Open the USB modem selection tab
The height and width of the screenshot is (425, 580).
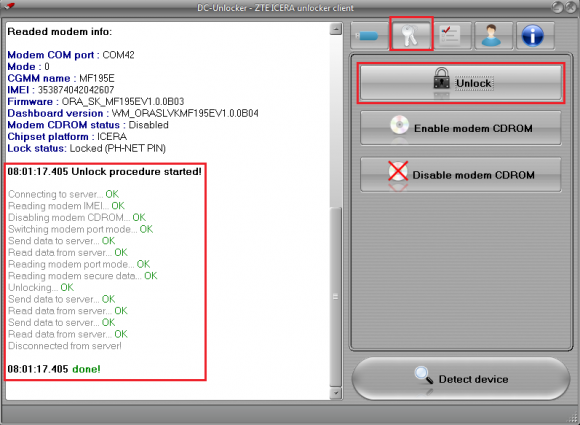tap(369, 36)
